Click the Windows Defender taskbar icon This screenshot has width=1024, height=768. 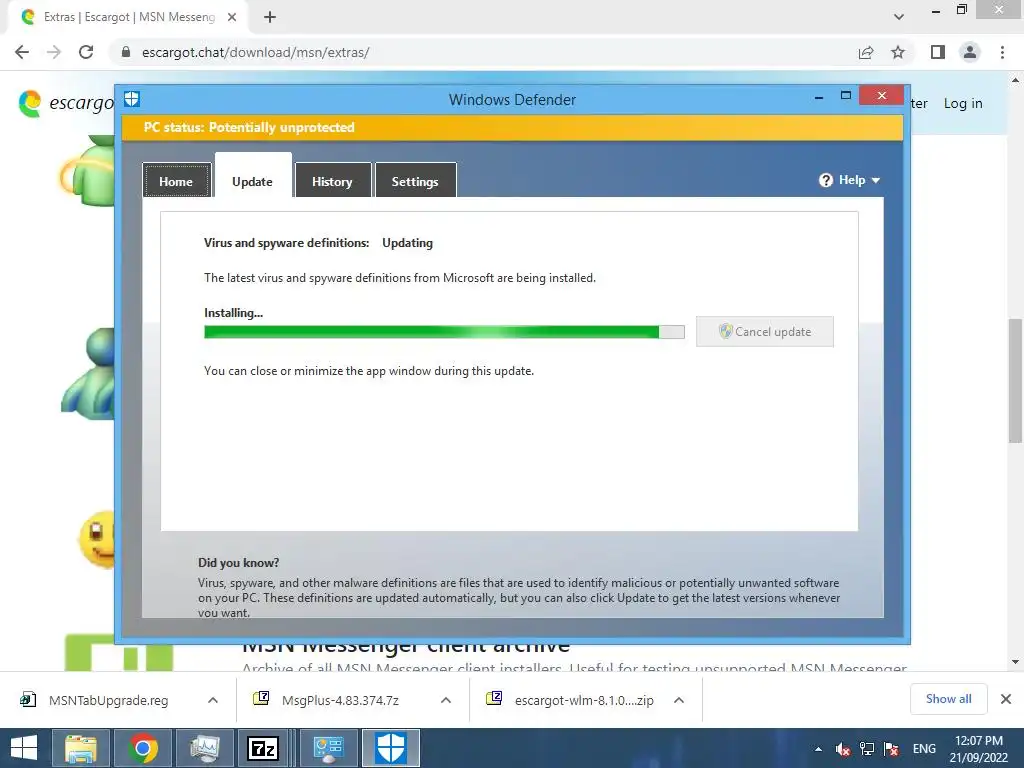(391, 748)
